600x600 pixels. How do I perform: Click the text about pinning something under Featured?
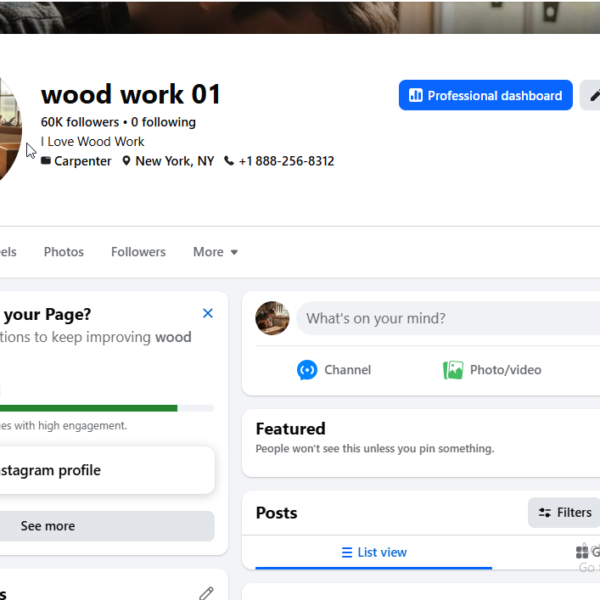[x=375, y=448]
